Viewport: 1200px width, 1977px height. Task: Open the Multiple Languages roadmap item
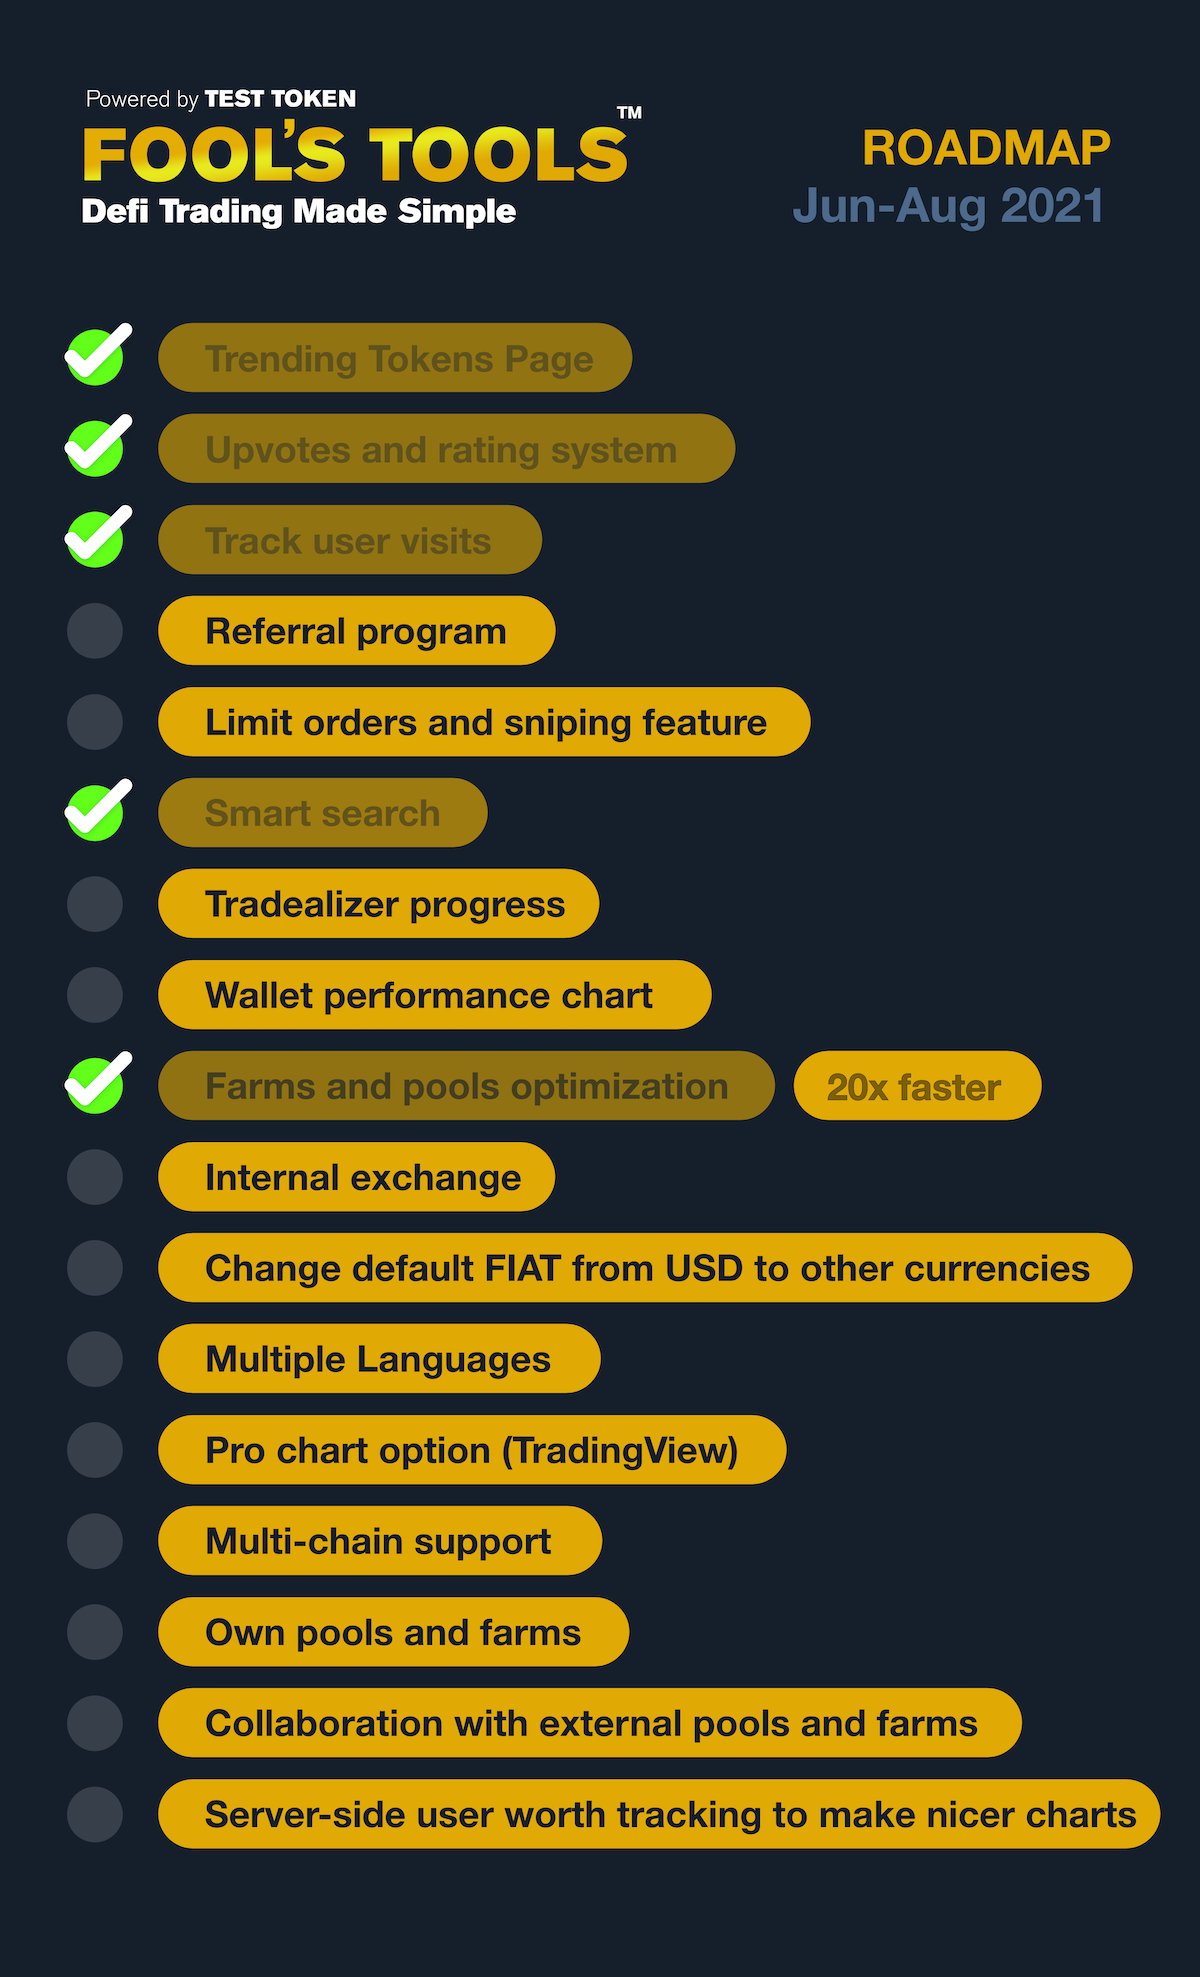tap(379, 1359)
